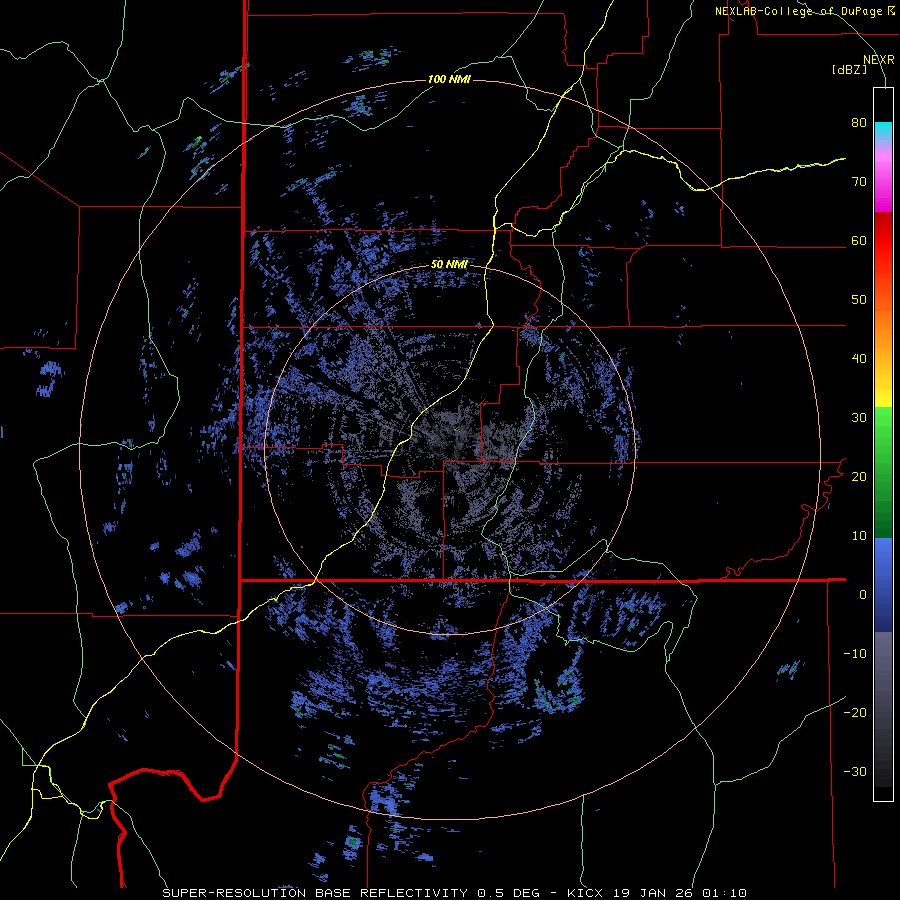Click the 0 value on dBZ scale
The height and width of the screenshot is (900, 900).
pyautogui.click(x=863, y=595)
